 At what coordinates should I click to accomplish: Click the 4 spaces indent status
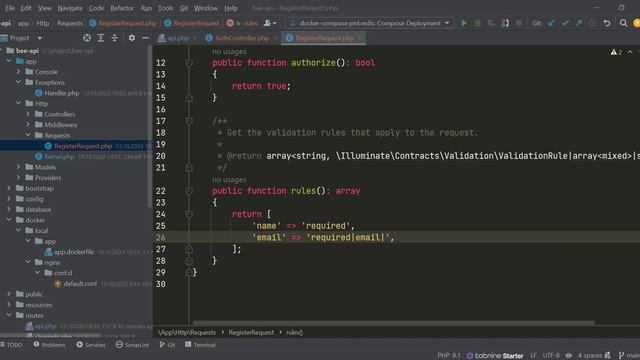click(590, 356)
